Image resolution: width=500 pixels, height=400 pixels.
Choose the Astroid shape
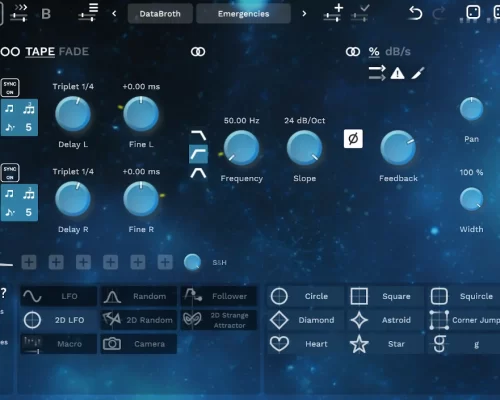[386, 320]
